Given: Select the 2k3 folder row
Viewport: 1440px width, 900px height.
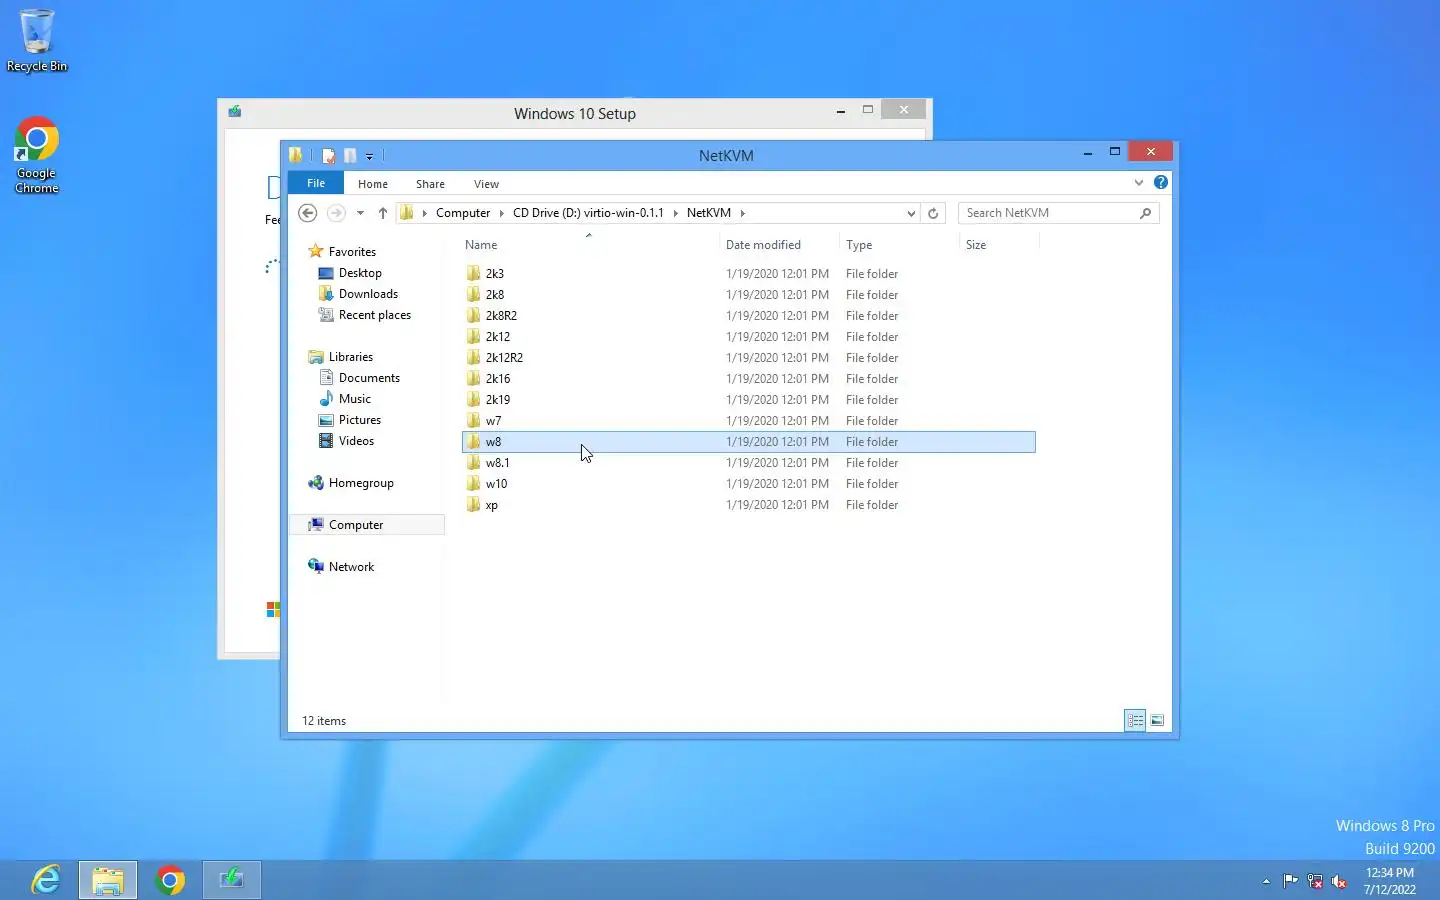Looking at the screenshot, I should (749, 274).
